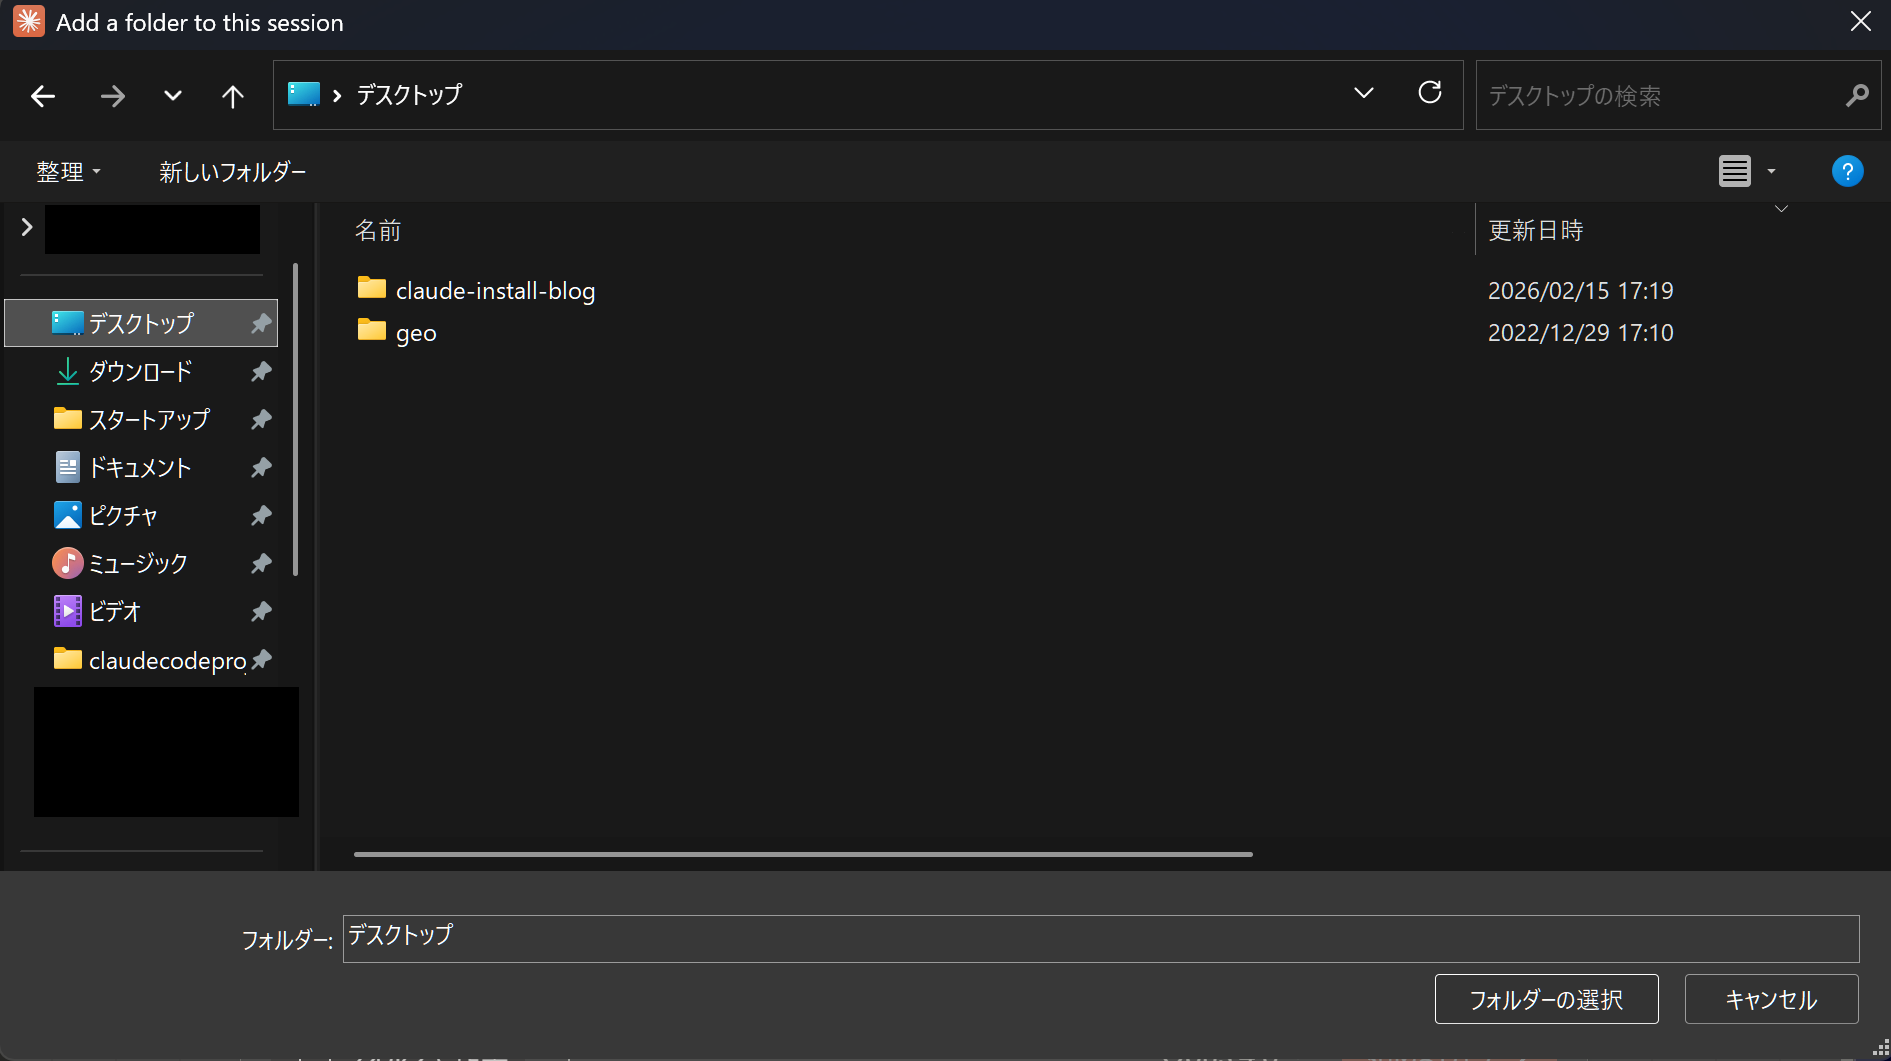This screenshot has width=1891, height=1061.
Task: Click the Claude app icon in title bar
Action: coord(29,22)
